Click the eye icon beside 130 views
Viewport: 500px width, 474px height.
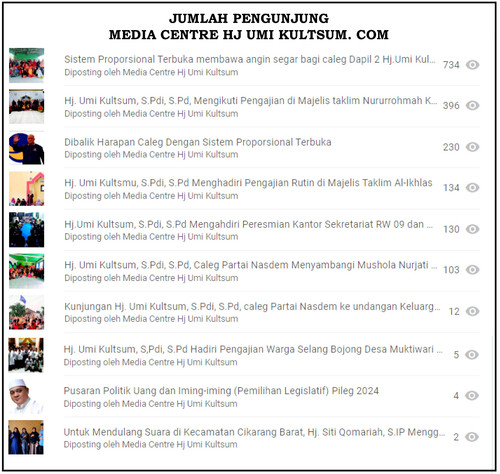(472, 229)
